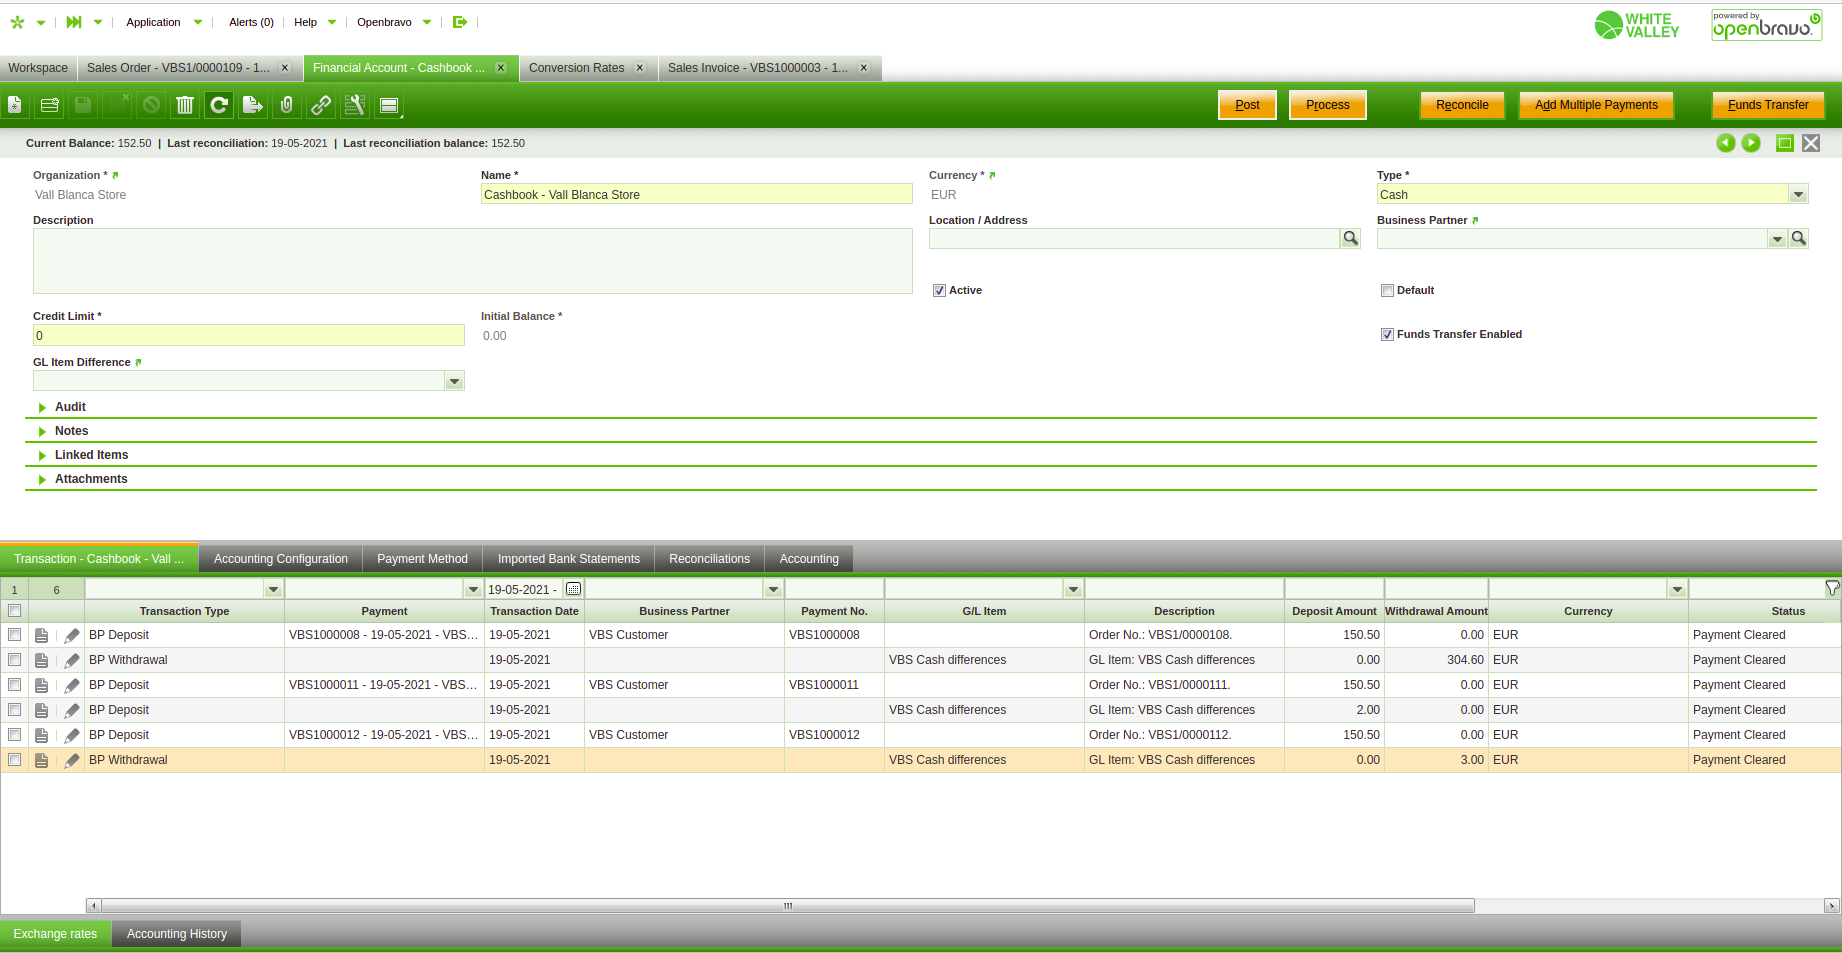The width and height of the screenshot is (1842, 953).
Task: Open attachments using the paperclip icon
Action: 287,105
